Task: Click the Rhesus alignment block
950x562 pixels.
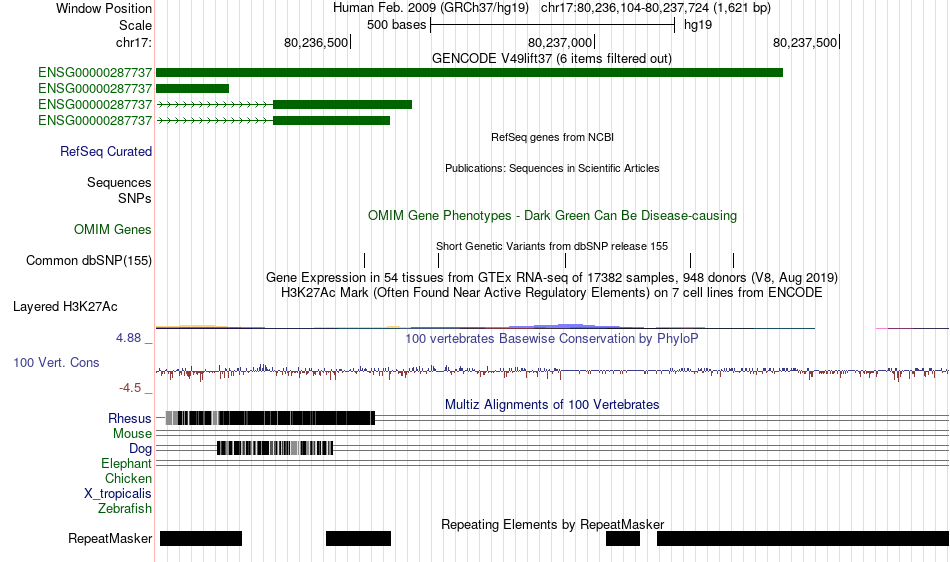Action: 270,418
